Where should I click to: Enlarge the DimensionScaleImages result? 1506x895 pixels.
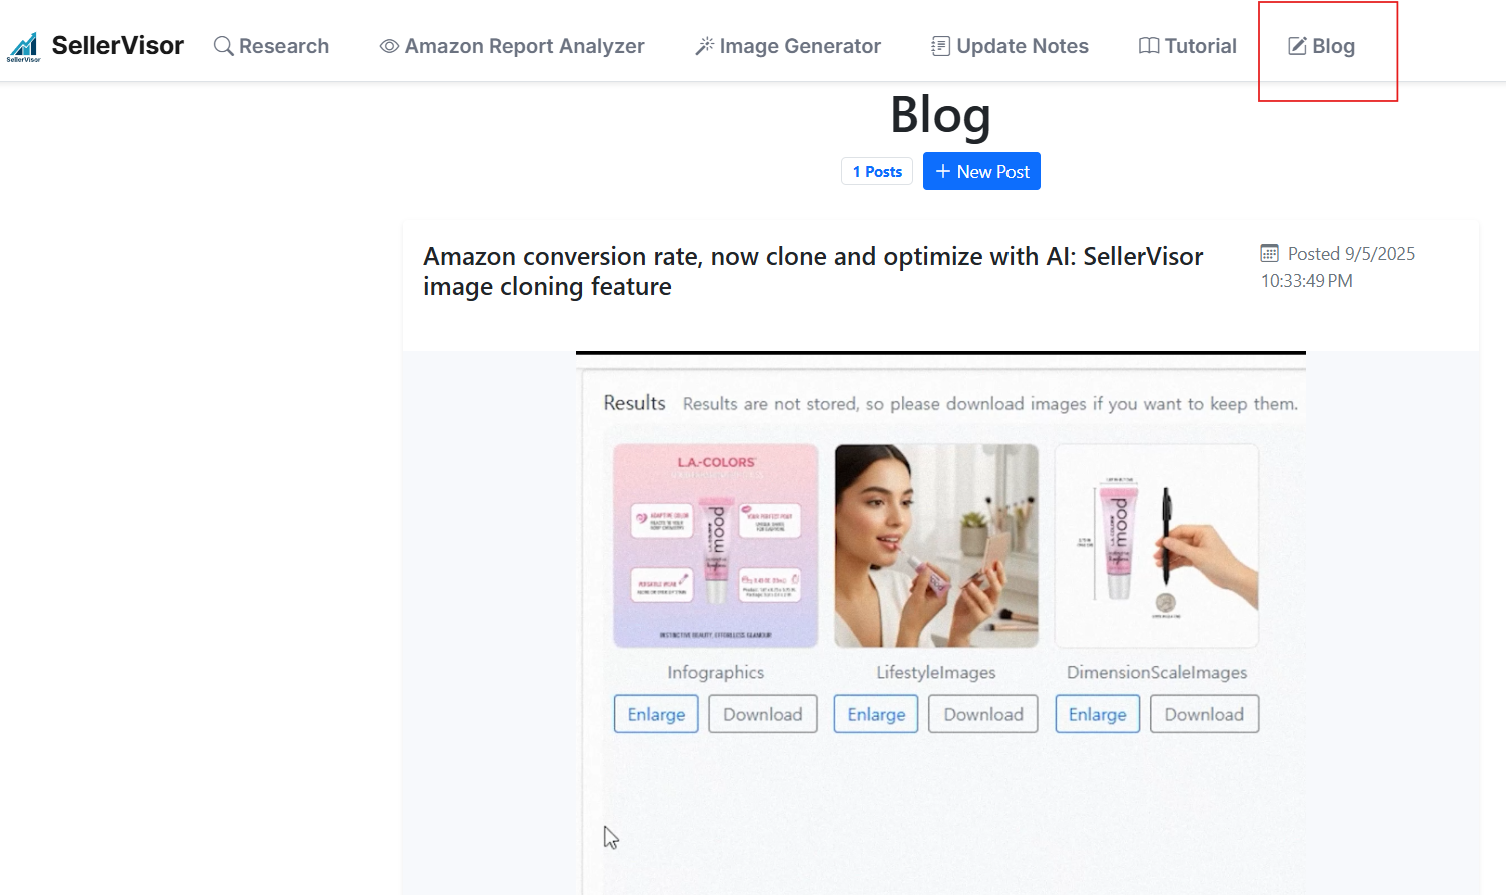click(x=1097, y=714)
